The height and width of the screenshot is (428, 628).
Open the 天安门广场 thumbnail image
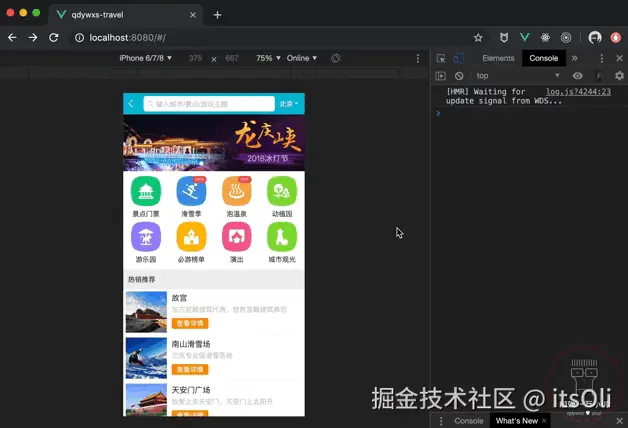[146, 400]
